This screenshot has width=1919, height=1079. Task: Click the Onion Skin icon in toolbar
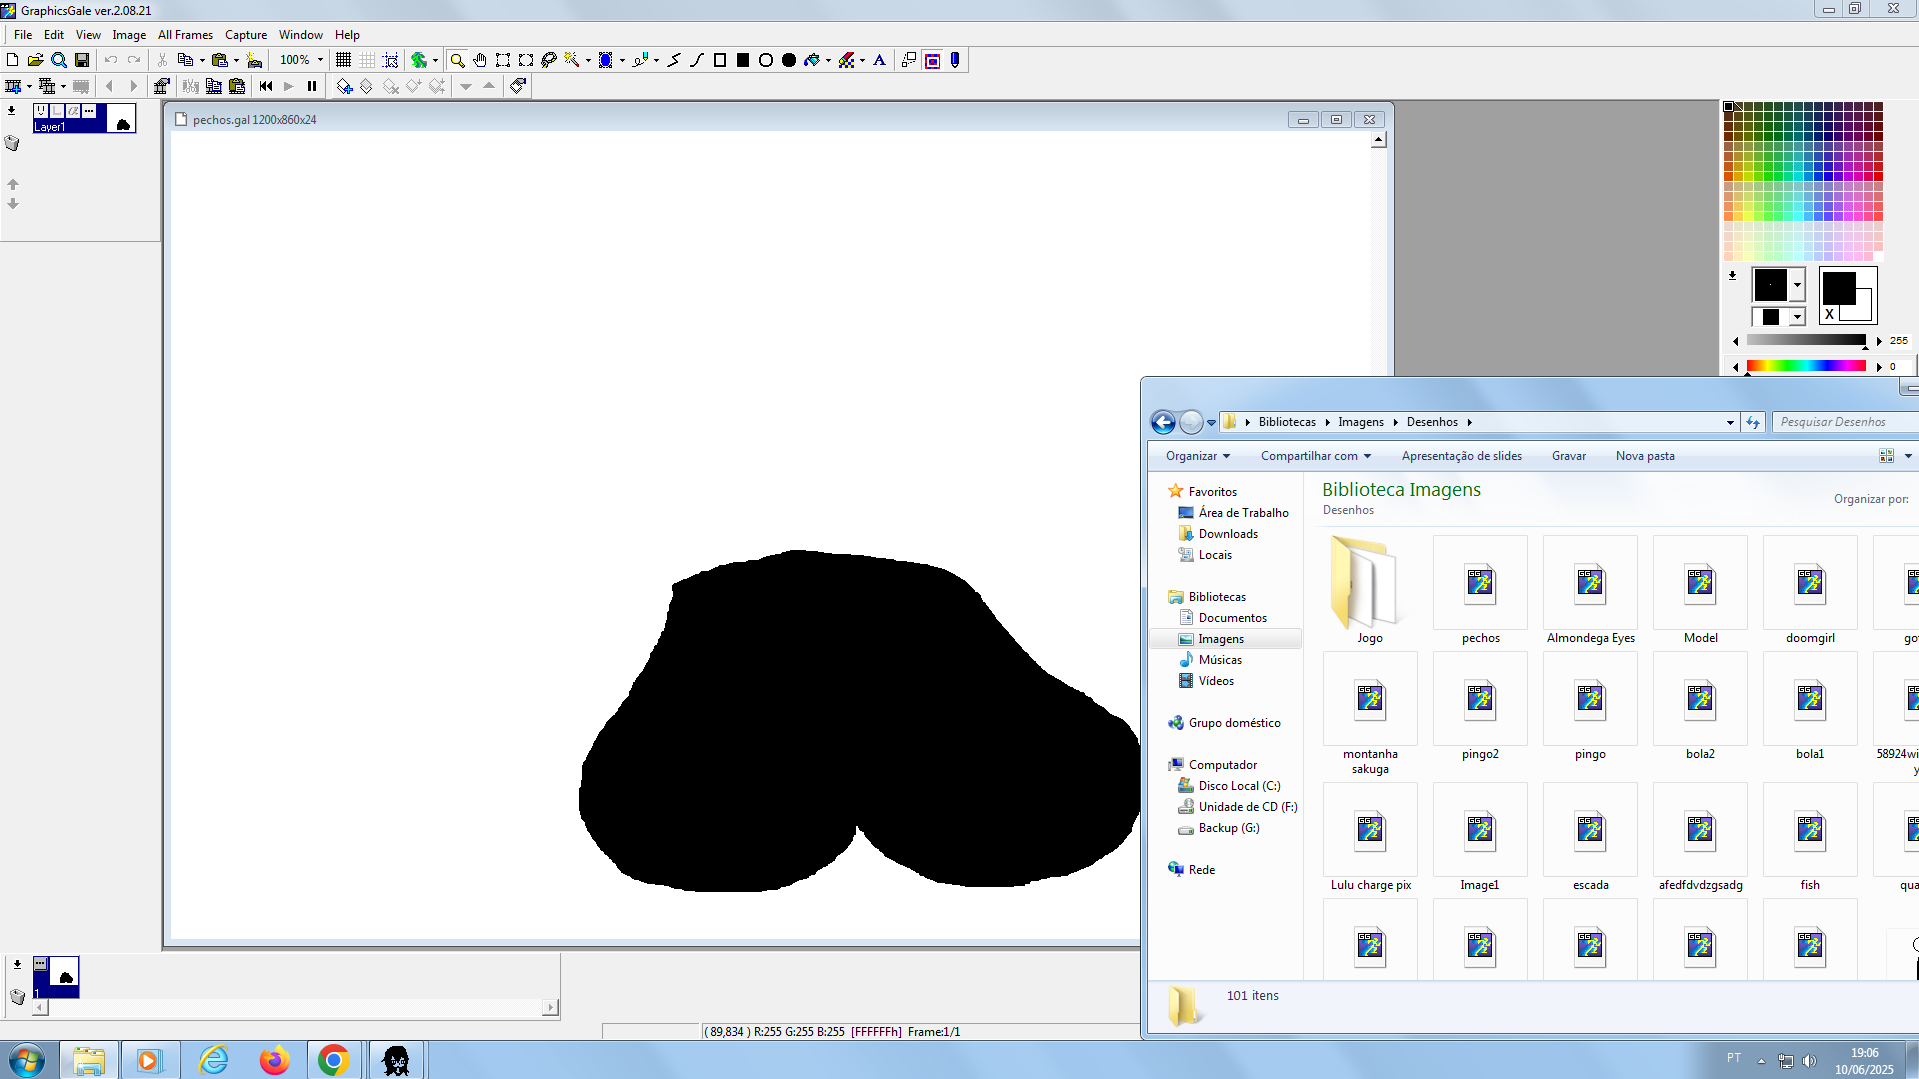pyautogui.click(x=419, y=60)
